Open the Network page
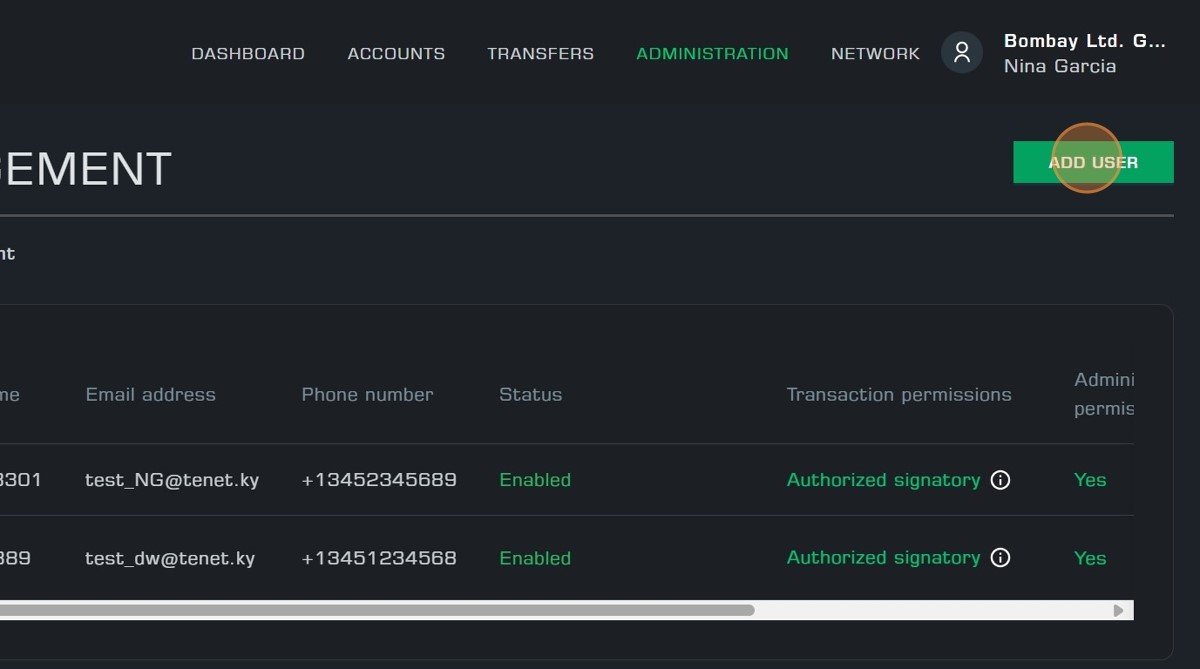Image resolution: width=1200 pixels, height=669 pixels. [x=875, y=54]
